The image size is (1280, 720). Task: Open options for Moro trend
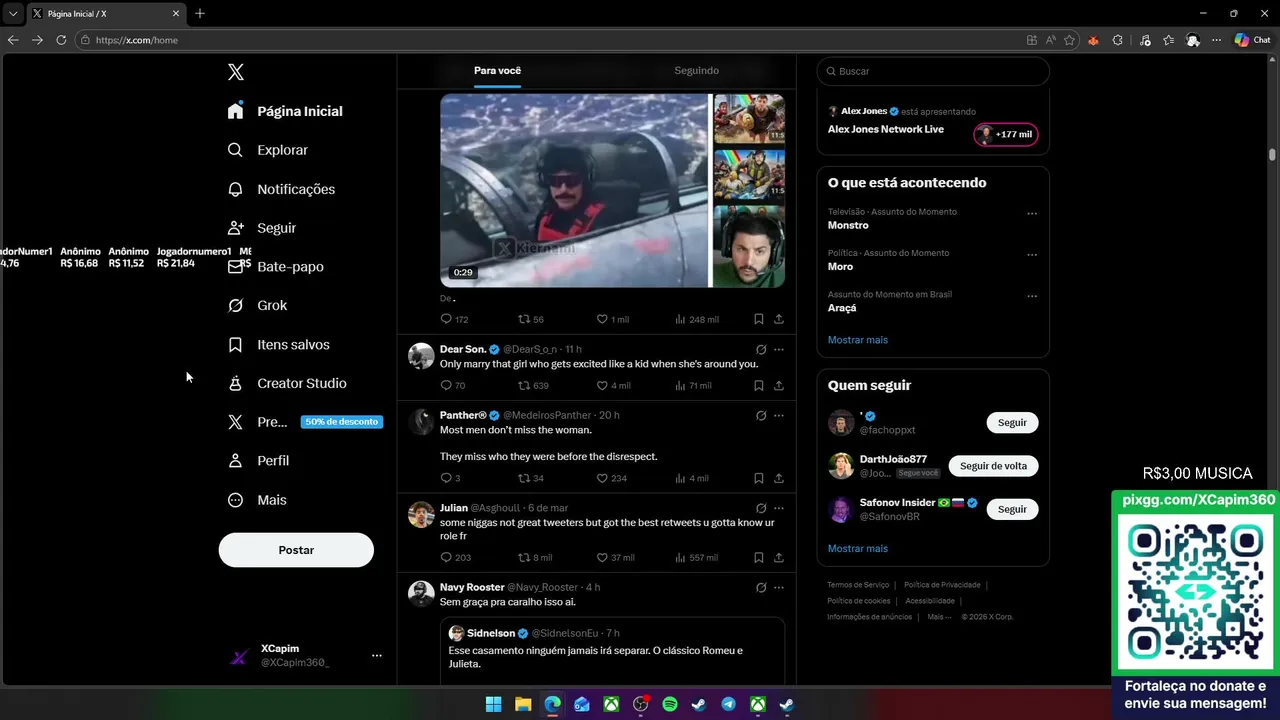click(x=1032, y=254)
